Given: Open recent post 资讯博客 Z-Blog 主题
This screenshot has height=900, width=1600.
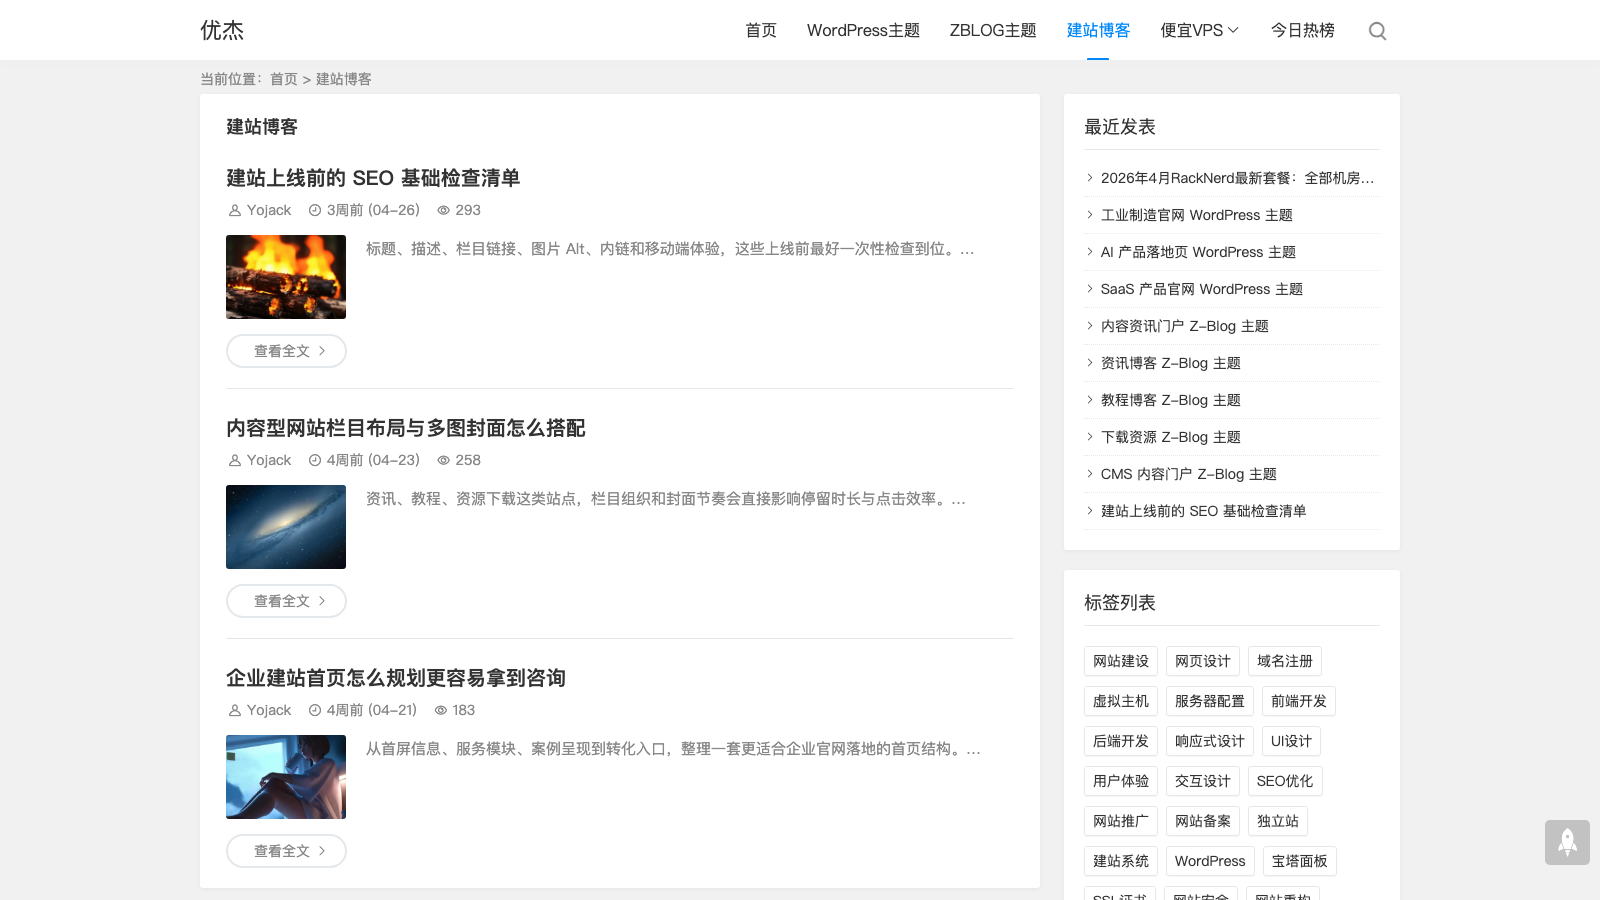Looking at the screenshot, I should click(x=1171, y=363).
